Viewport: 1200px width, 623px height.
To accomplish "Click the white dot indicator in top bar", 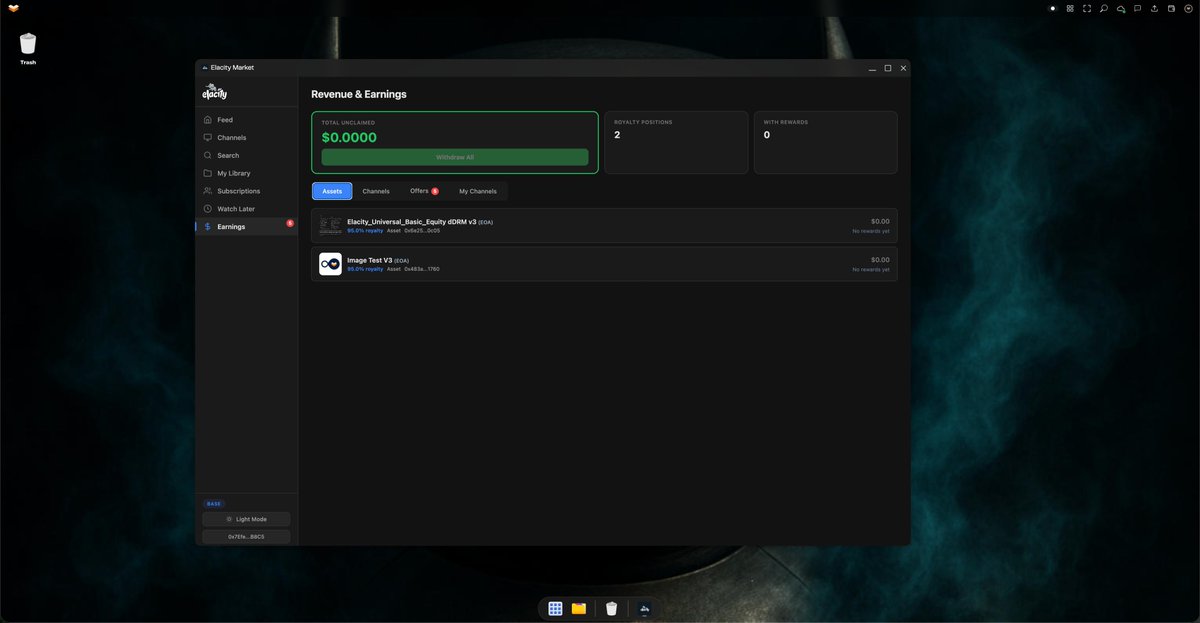I will (1053, 8).
